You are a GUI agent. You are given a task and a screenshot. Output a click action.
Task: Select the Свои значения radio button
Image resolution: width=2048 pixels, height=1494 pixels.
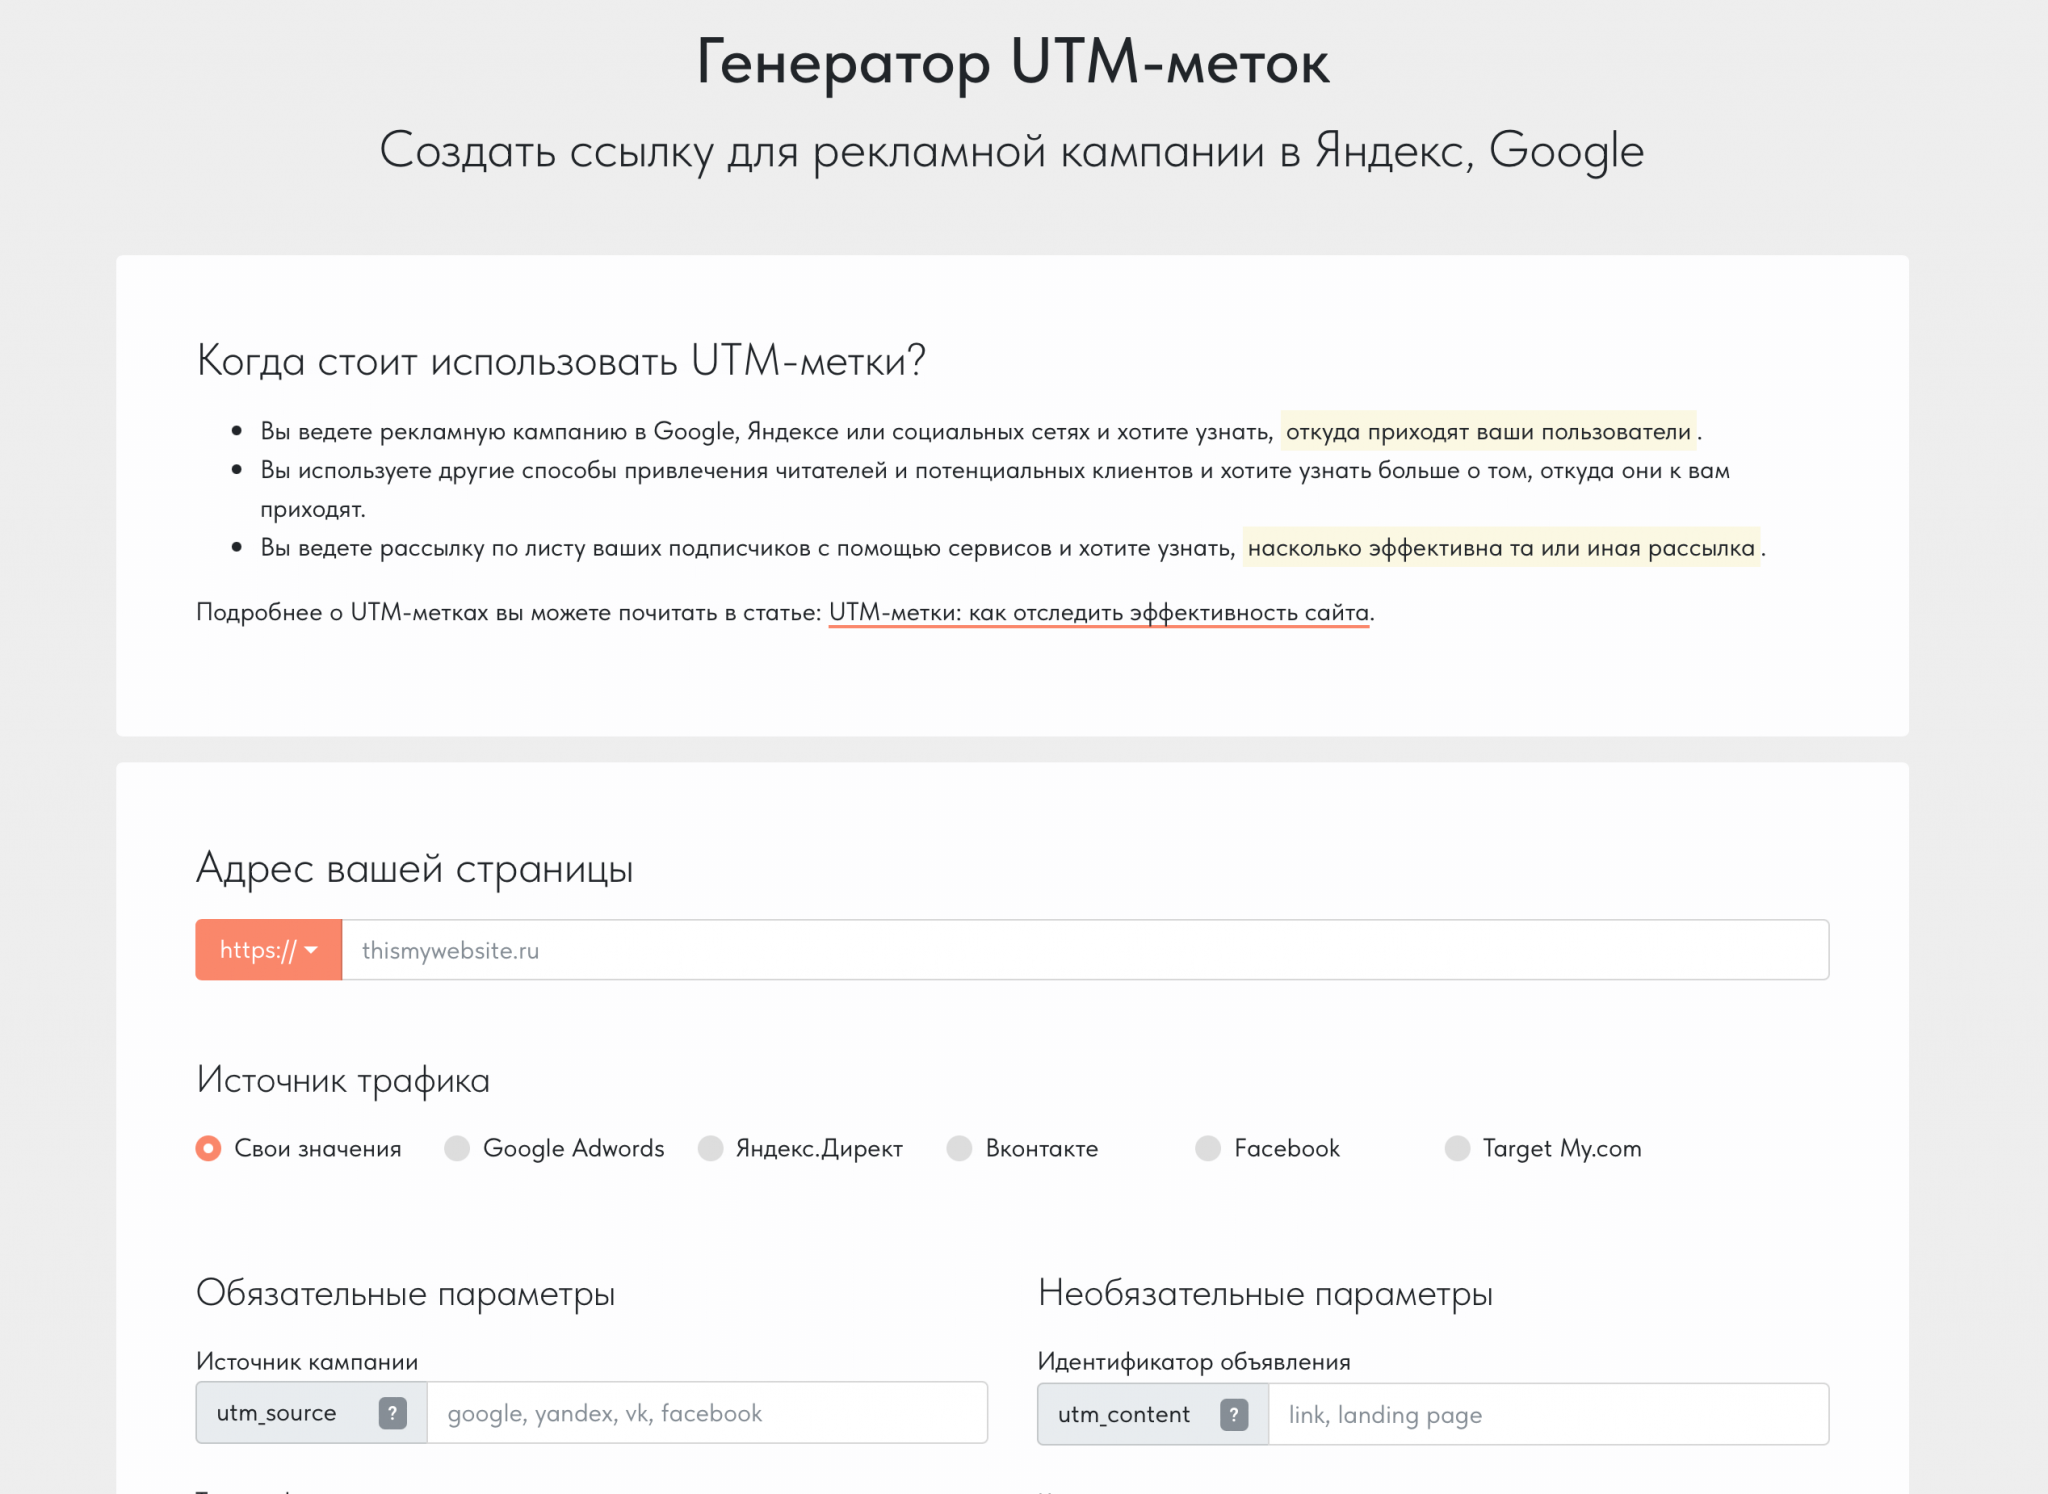pyautogui.click(x=208, y=1148)
